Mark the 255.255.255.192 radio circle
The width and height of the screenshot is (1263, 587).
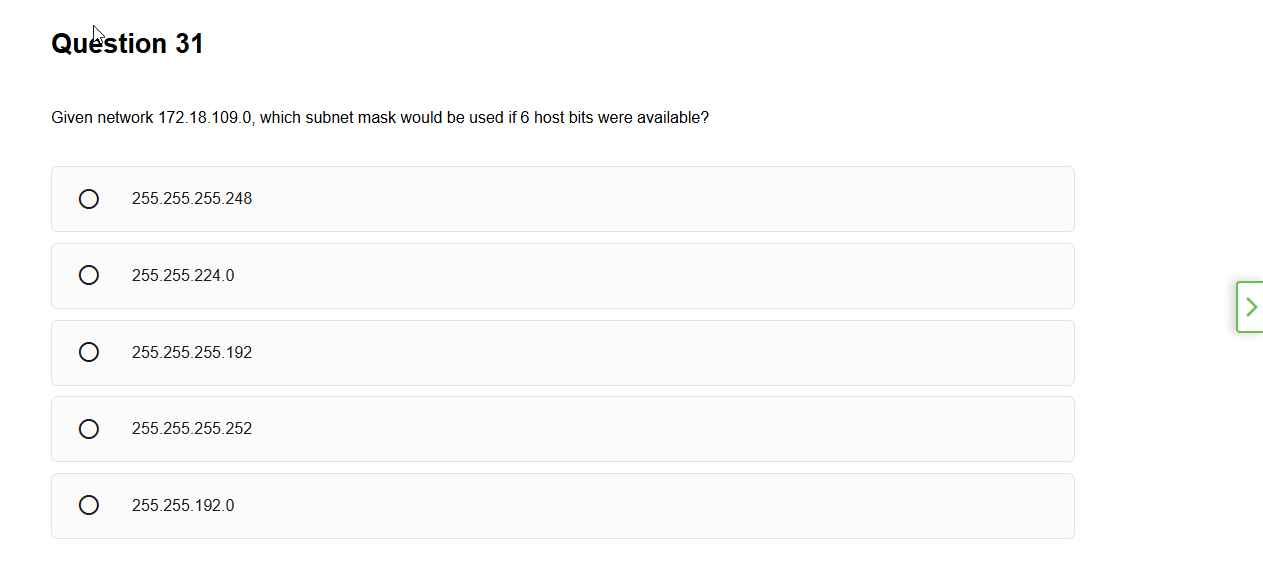click(89, 352)
